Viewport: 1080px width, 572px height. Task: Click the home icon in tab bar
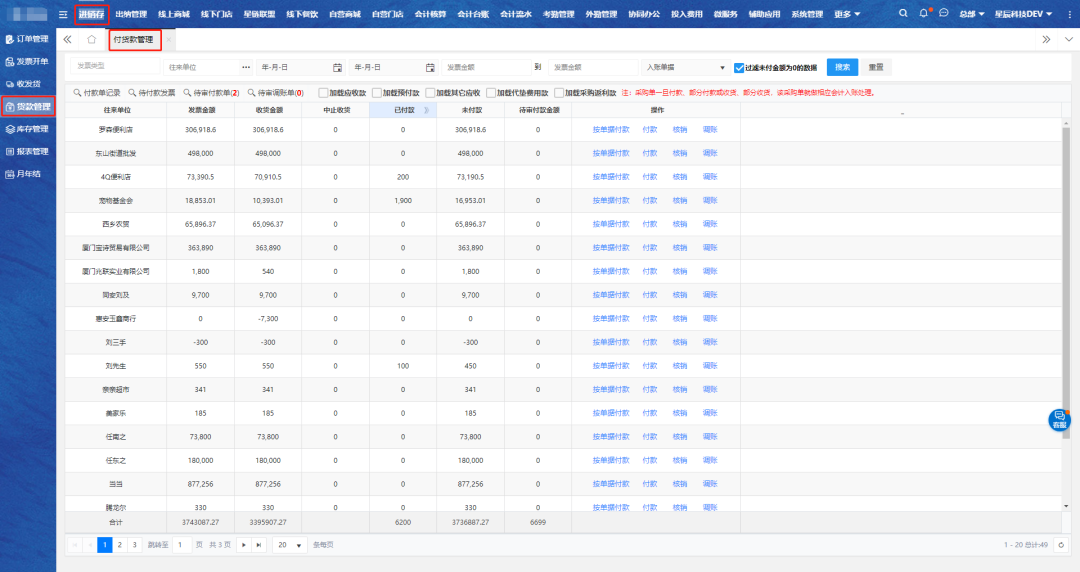coord(92,39)
